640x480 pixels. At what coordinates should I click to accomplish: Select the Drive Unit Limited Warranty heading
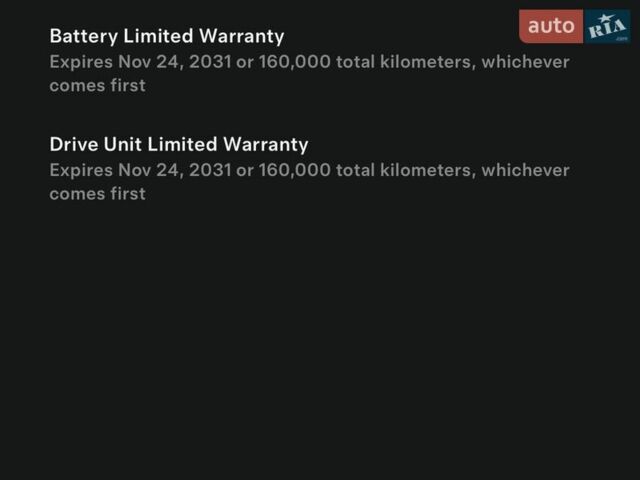[x=179, y=144]
